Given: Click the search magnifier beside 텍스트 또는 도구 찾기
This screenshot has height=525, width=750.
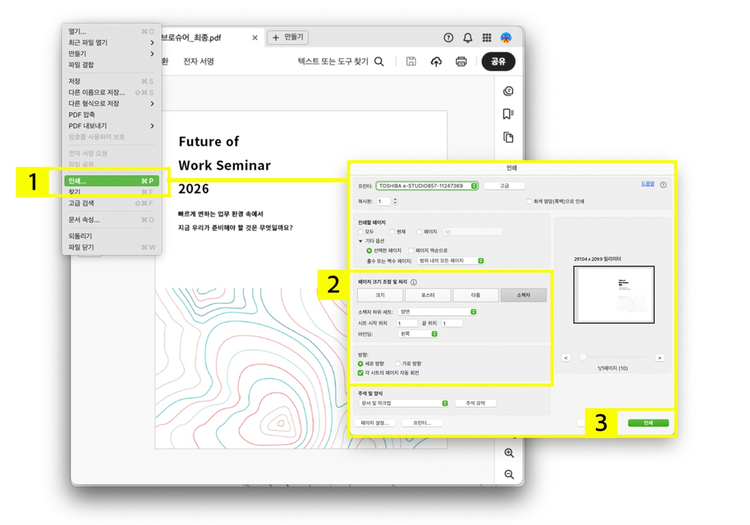Looking at the screenshot, I should pyautogui.click(x=379, y=61).
